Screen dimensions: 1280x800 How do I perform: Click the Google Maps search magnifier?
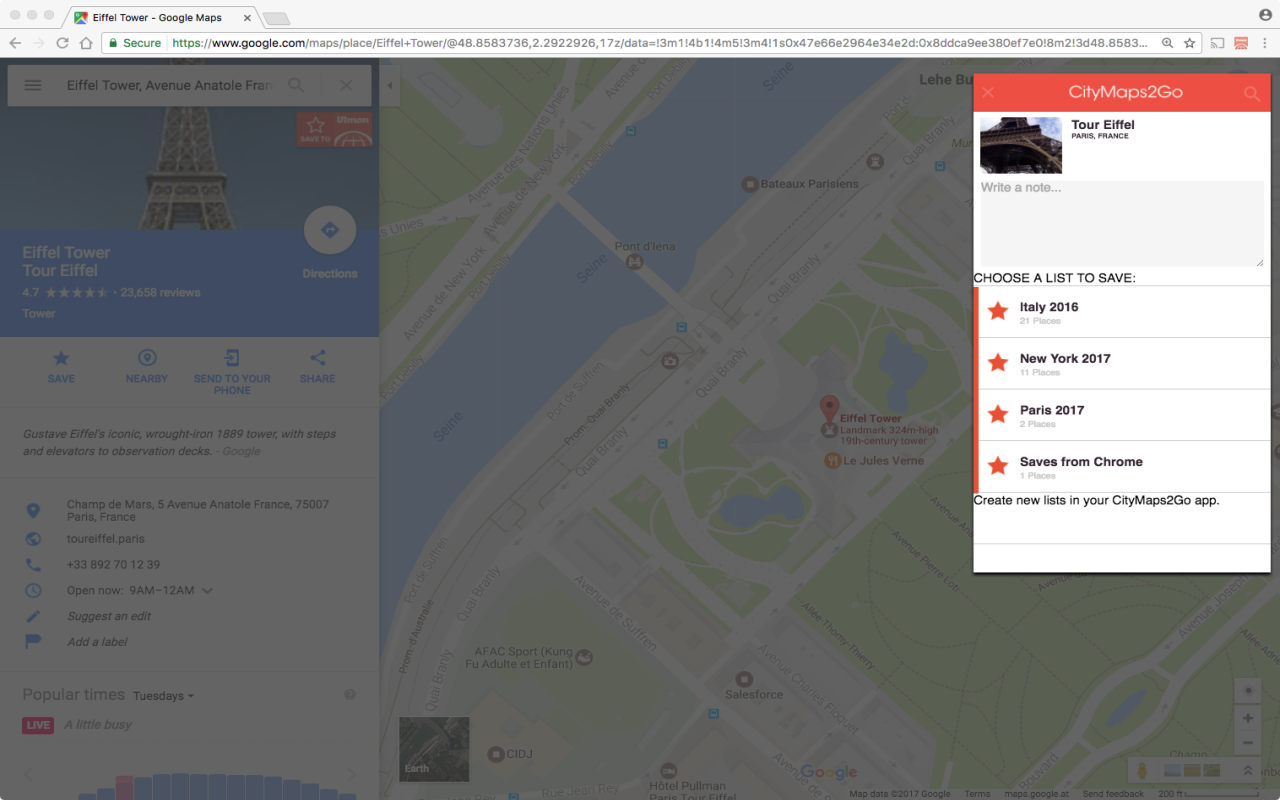coord(297,86)
